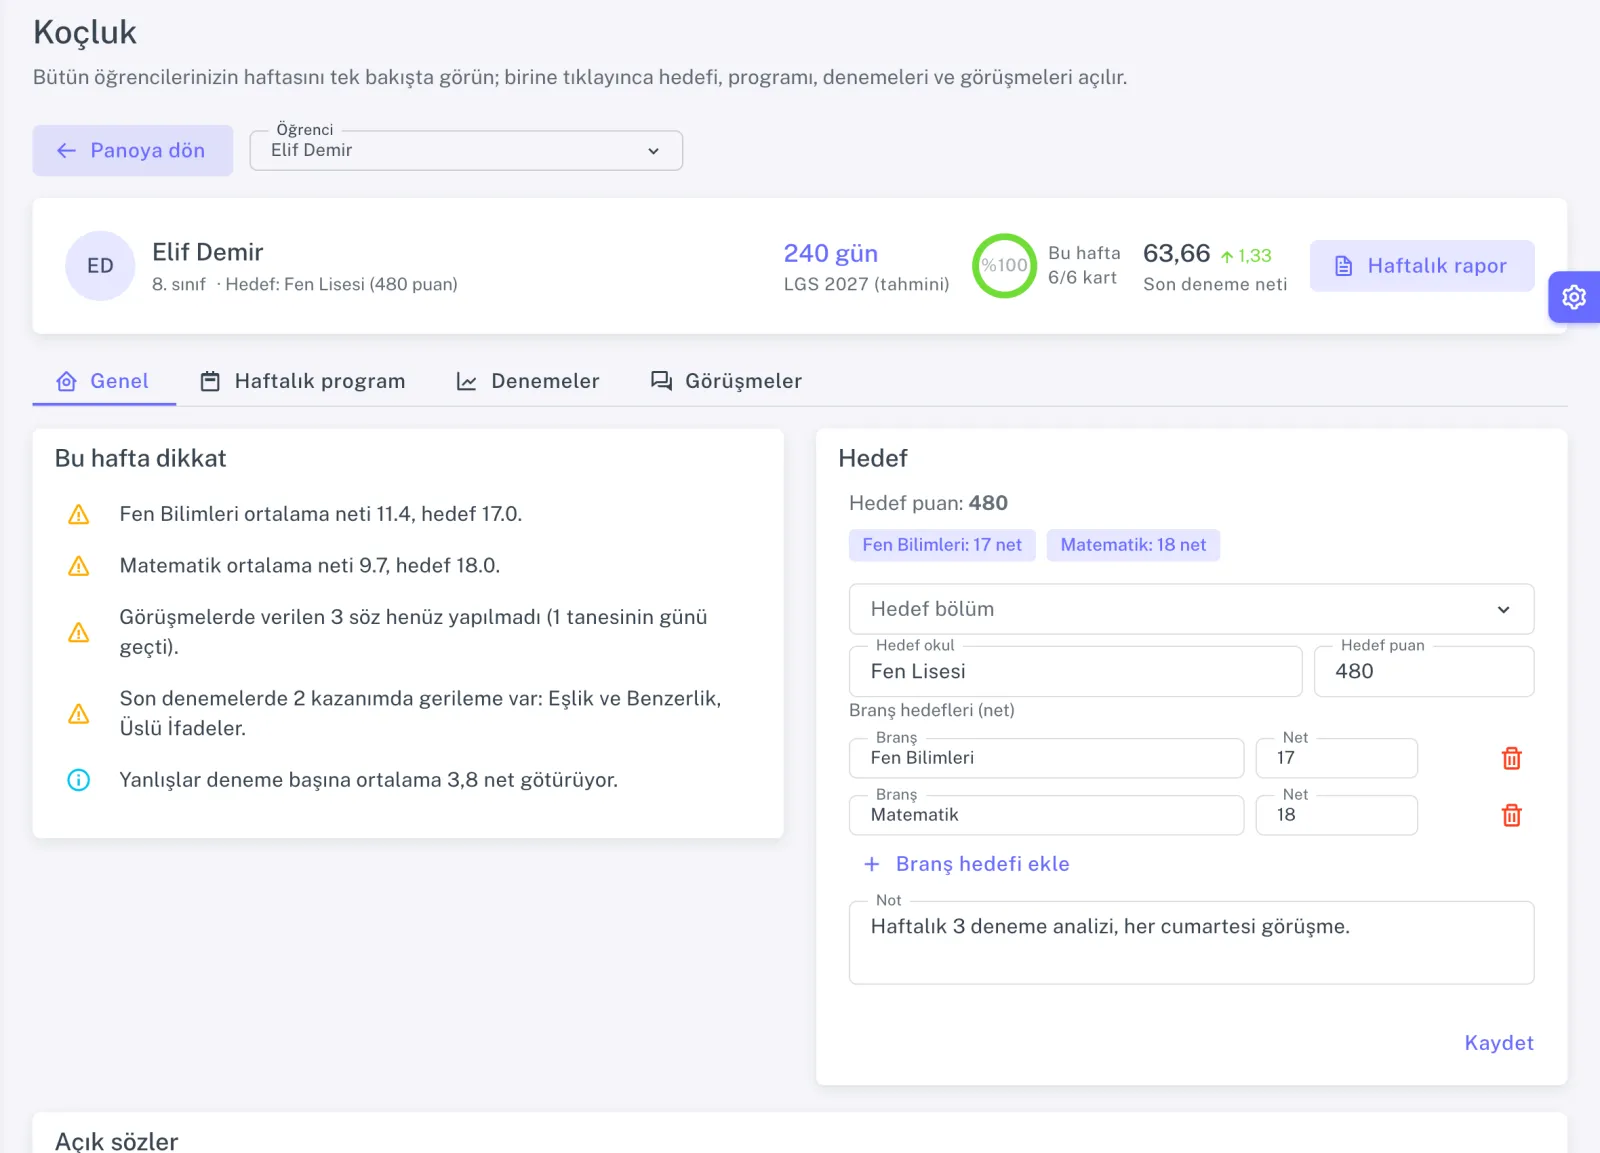Switch to the Haftalık program tab

click(x=303, y=381)
